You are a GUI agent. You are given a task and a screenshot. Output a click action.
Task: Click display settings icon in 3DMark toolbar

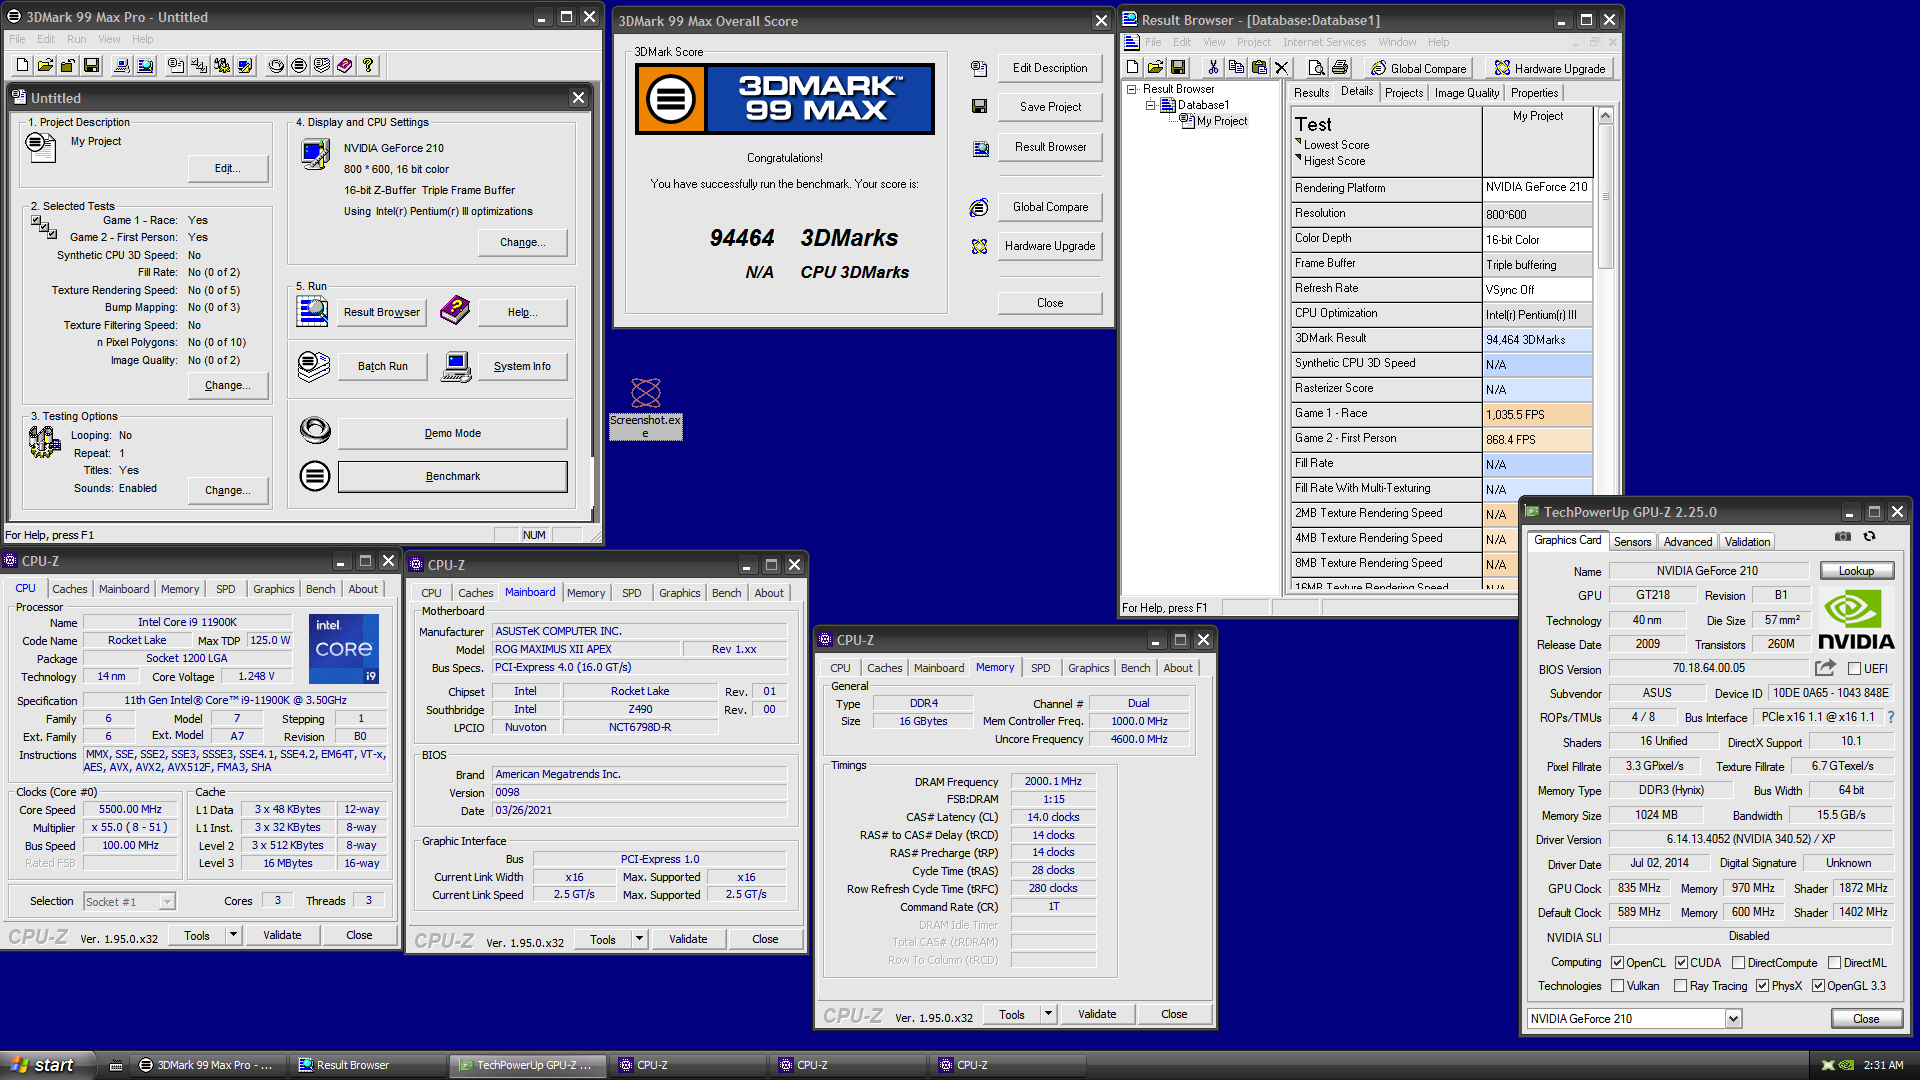point(245,66)
